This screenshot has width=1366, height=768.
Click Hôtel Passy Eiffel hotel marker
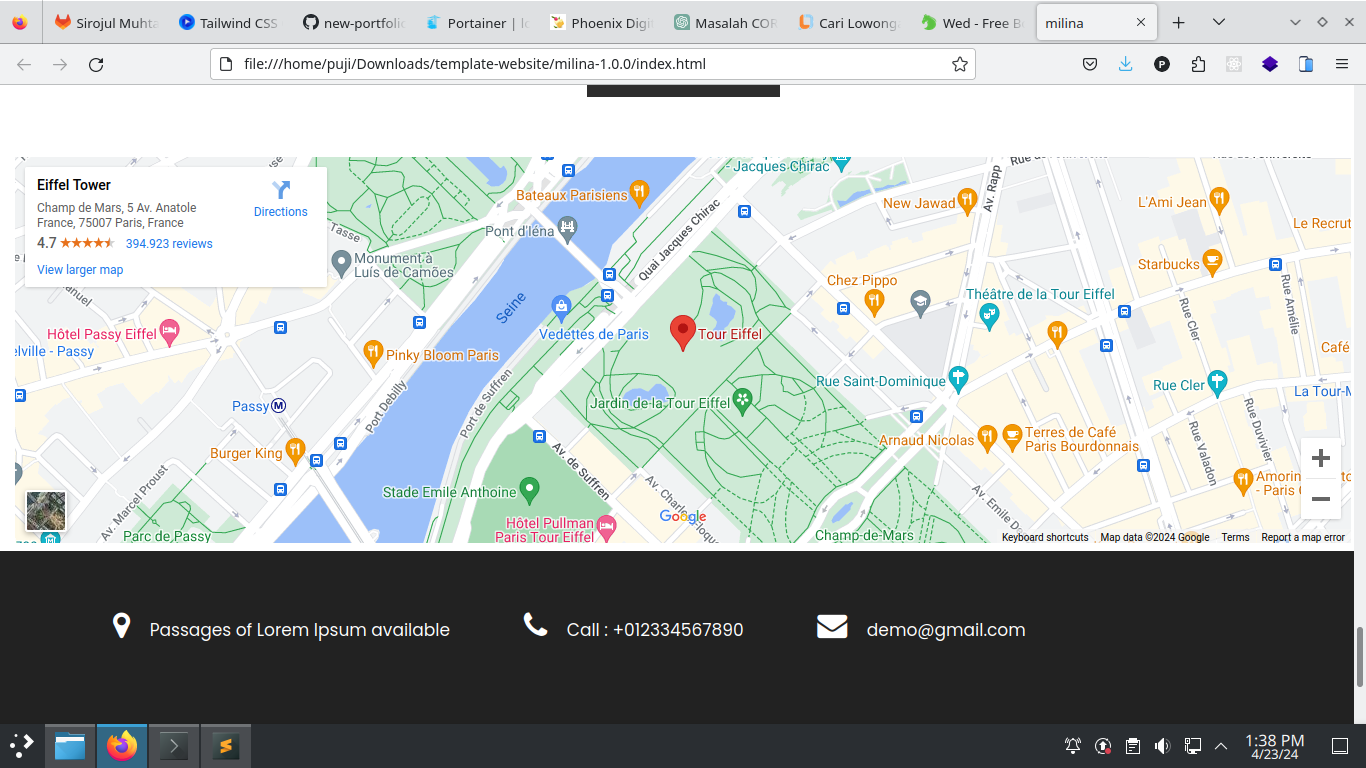pyautogui.click(x=170, y=333)
